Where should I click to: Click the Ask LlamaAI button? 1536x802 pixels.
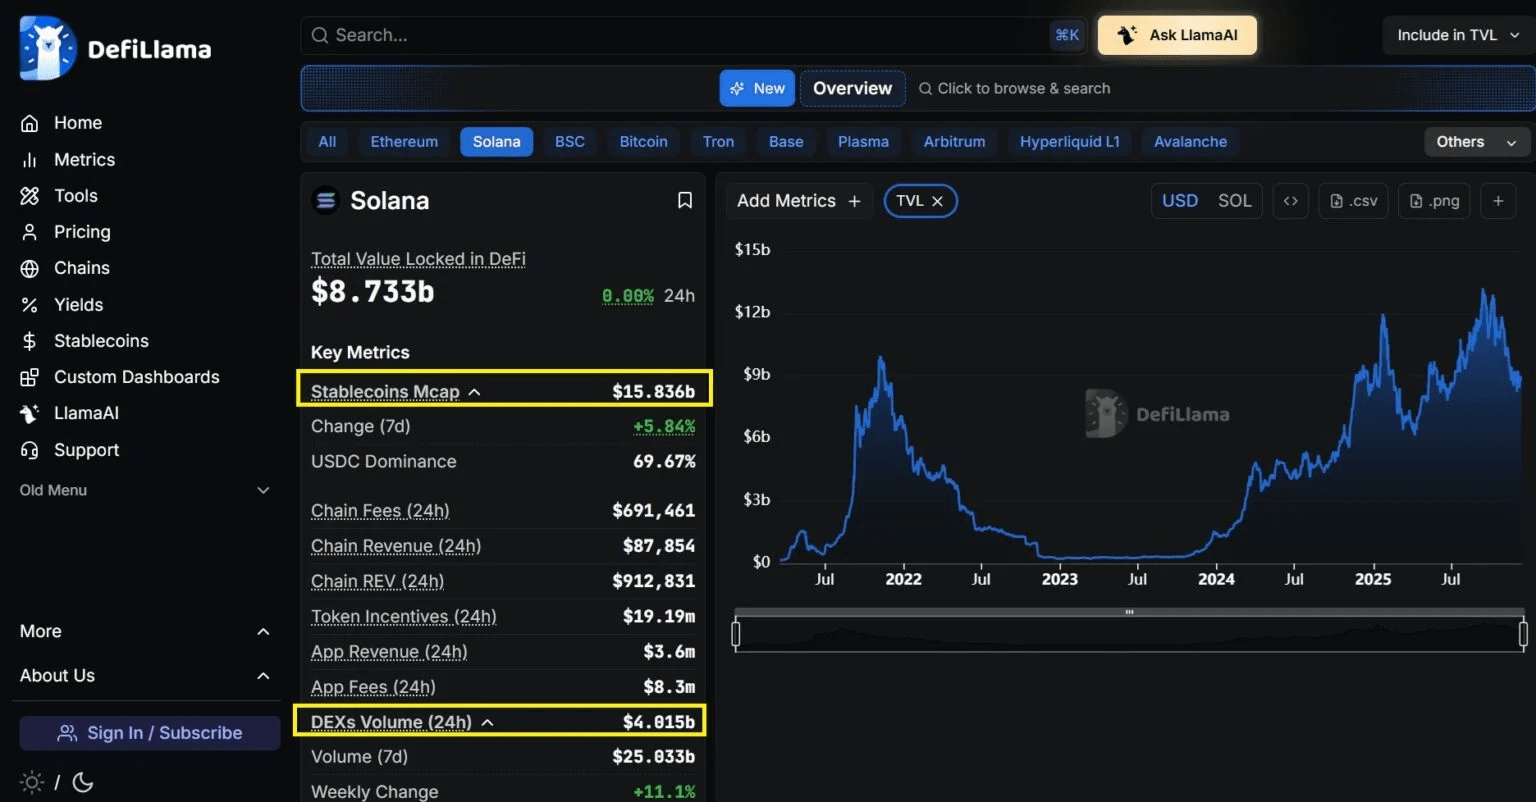pos(1177,35)
